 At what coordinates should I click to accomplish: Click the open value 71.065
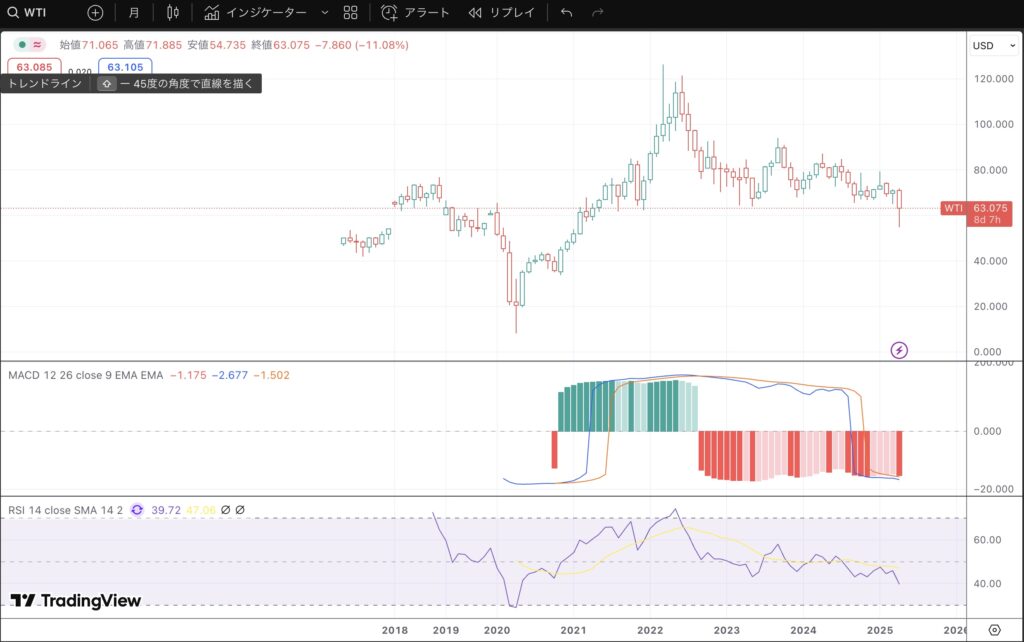coord(100,45)
